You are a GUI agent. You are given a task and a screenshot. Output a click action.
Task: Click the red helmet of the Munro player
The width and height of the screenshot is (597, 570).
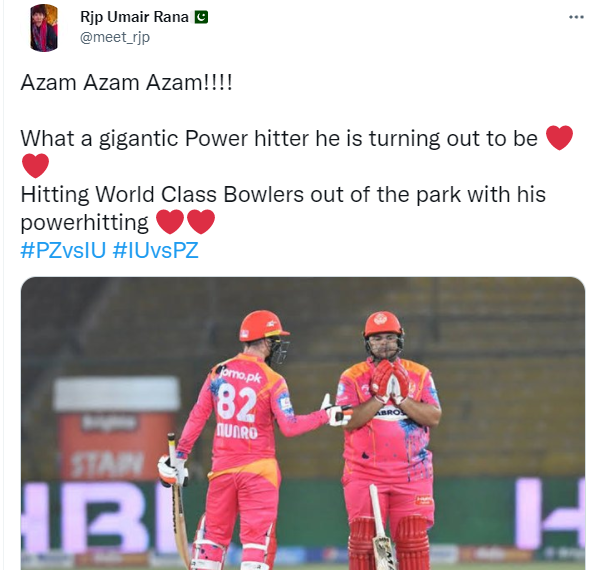pos(263,326)
